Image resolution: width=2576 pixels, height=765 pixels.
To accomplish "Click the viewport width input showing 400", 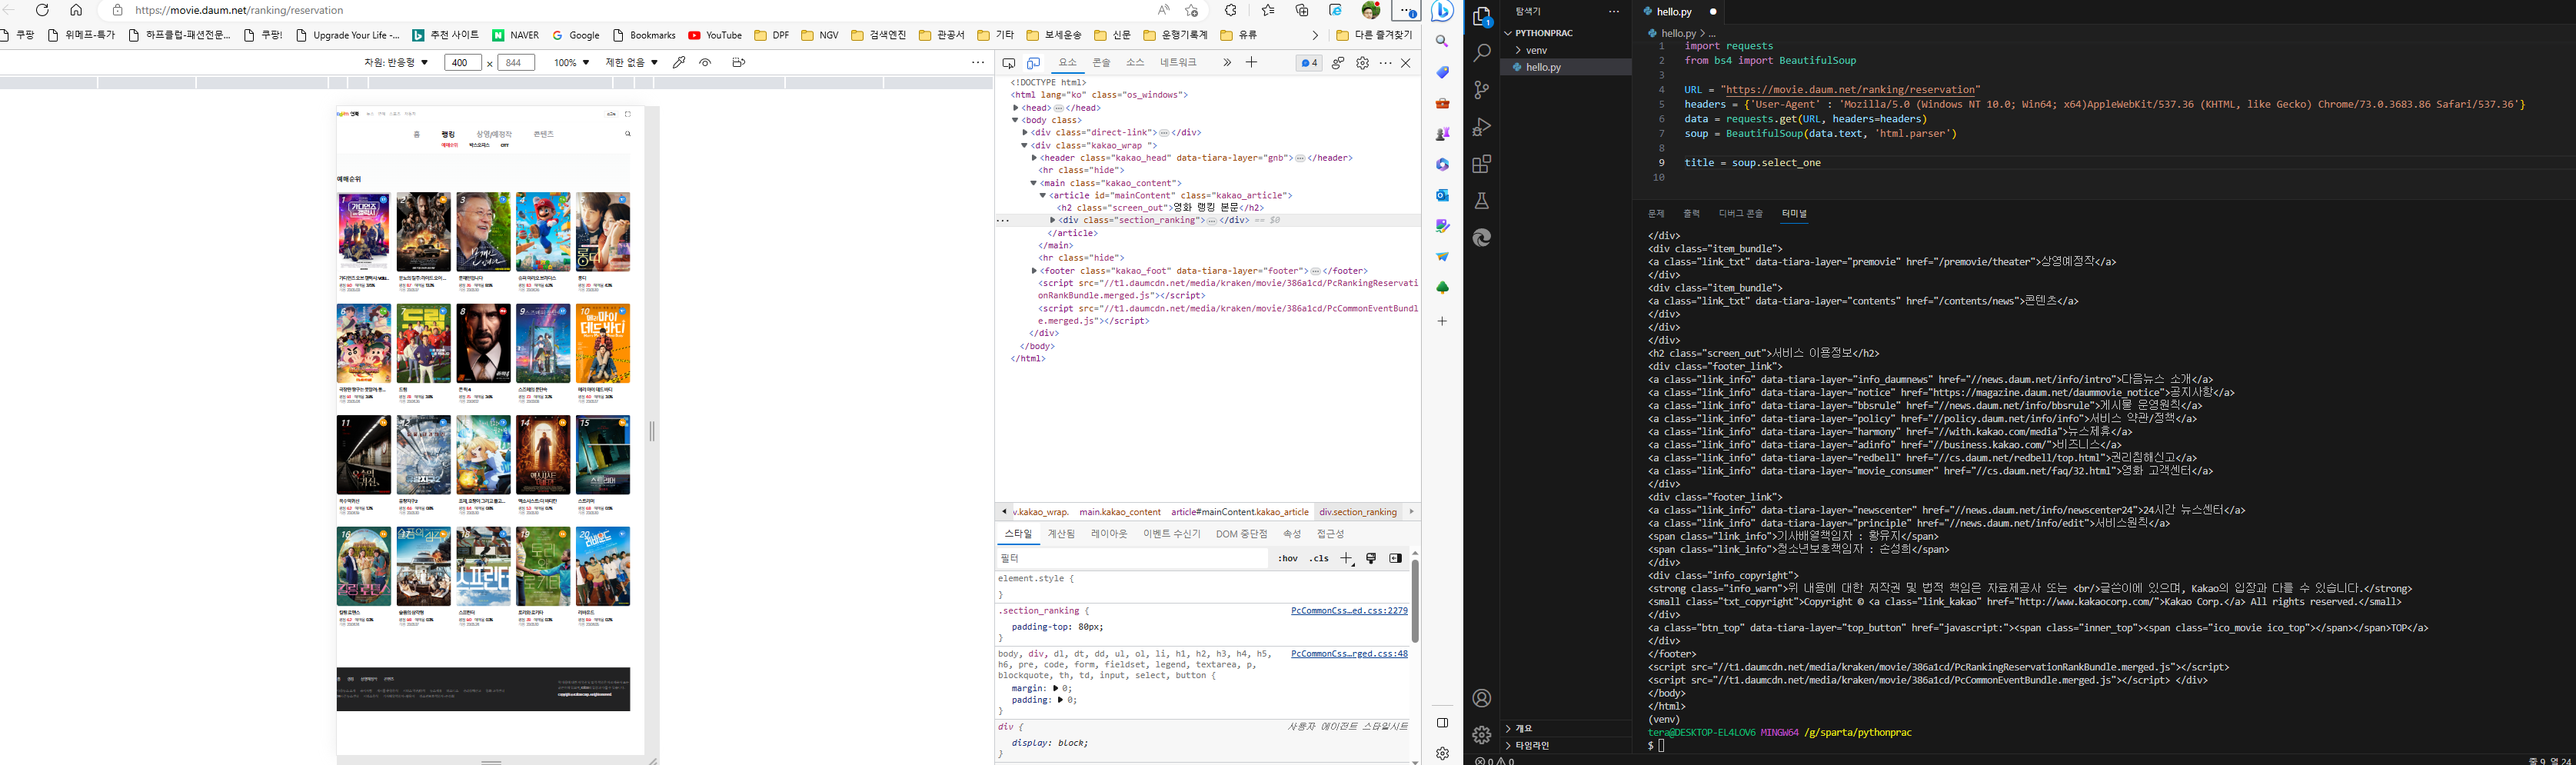I will (x=461, y=63).
